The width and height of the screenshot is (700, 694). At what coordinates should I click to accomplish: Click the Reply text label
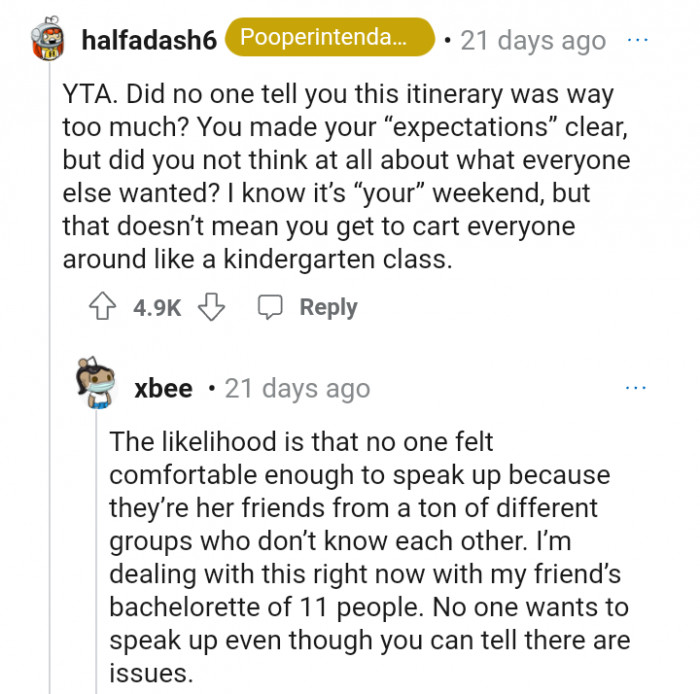tap(328, 307)
